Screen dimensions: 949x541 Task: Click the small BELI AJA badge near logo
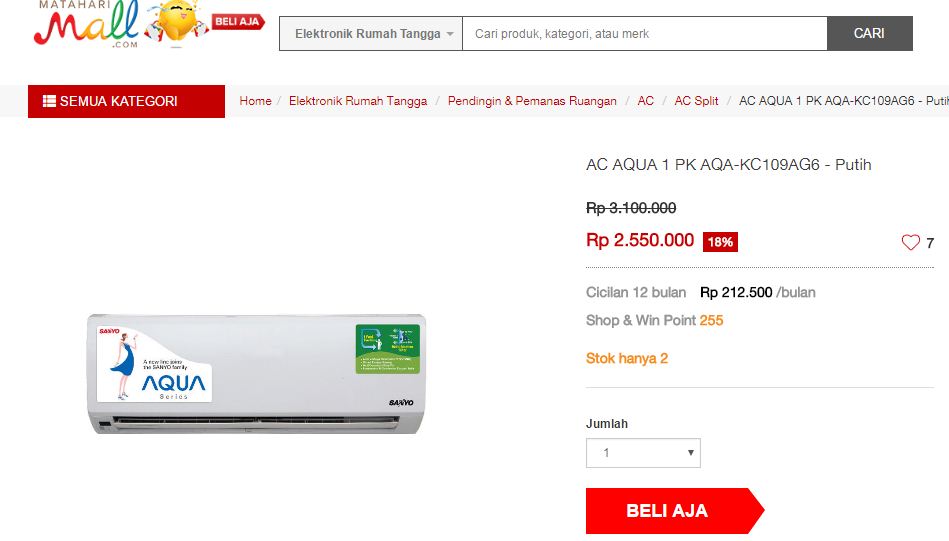(238, 22)
